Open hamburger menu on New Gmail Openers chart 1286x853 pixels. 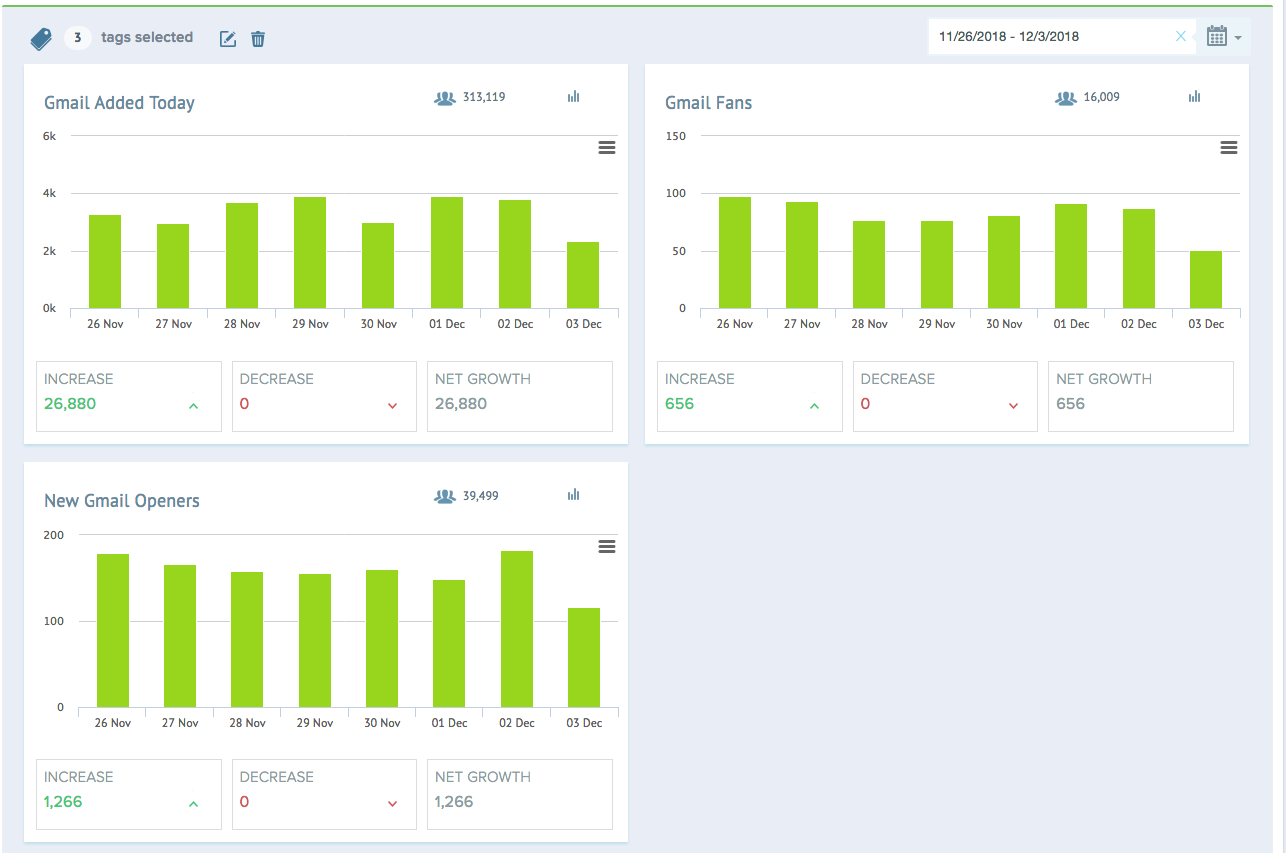(606, 546)
